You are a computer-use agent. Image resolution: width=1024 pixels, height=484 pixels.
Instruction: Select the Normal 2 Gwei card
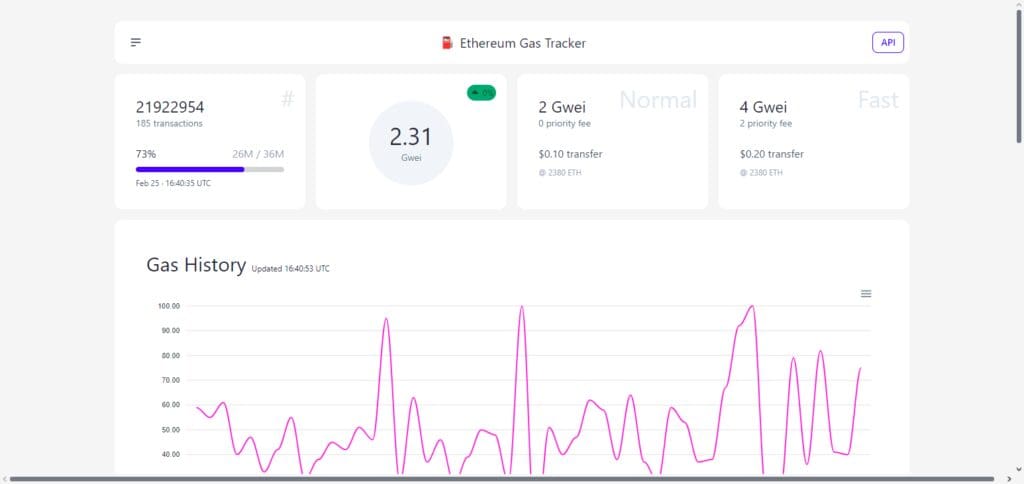[x=613, y=142]
